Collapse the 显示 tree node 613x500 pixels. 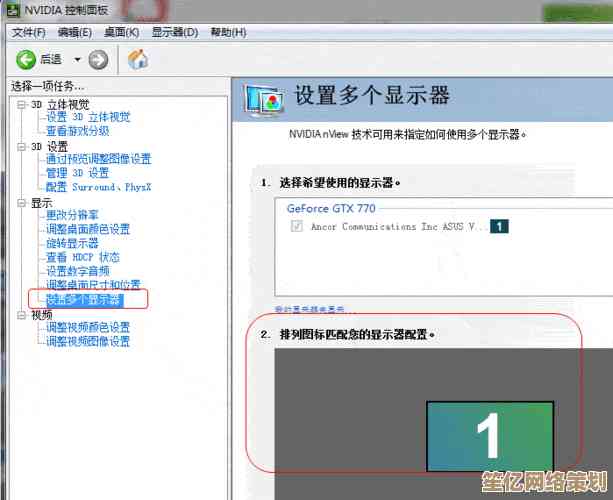point(23,203)
